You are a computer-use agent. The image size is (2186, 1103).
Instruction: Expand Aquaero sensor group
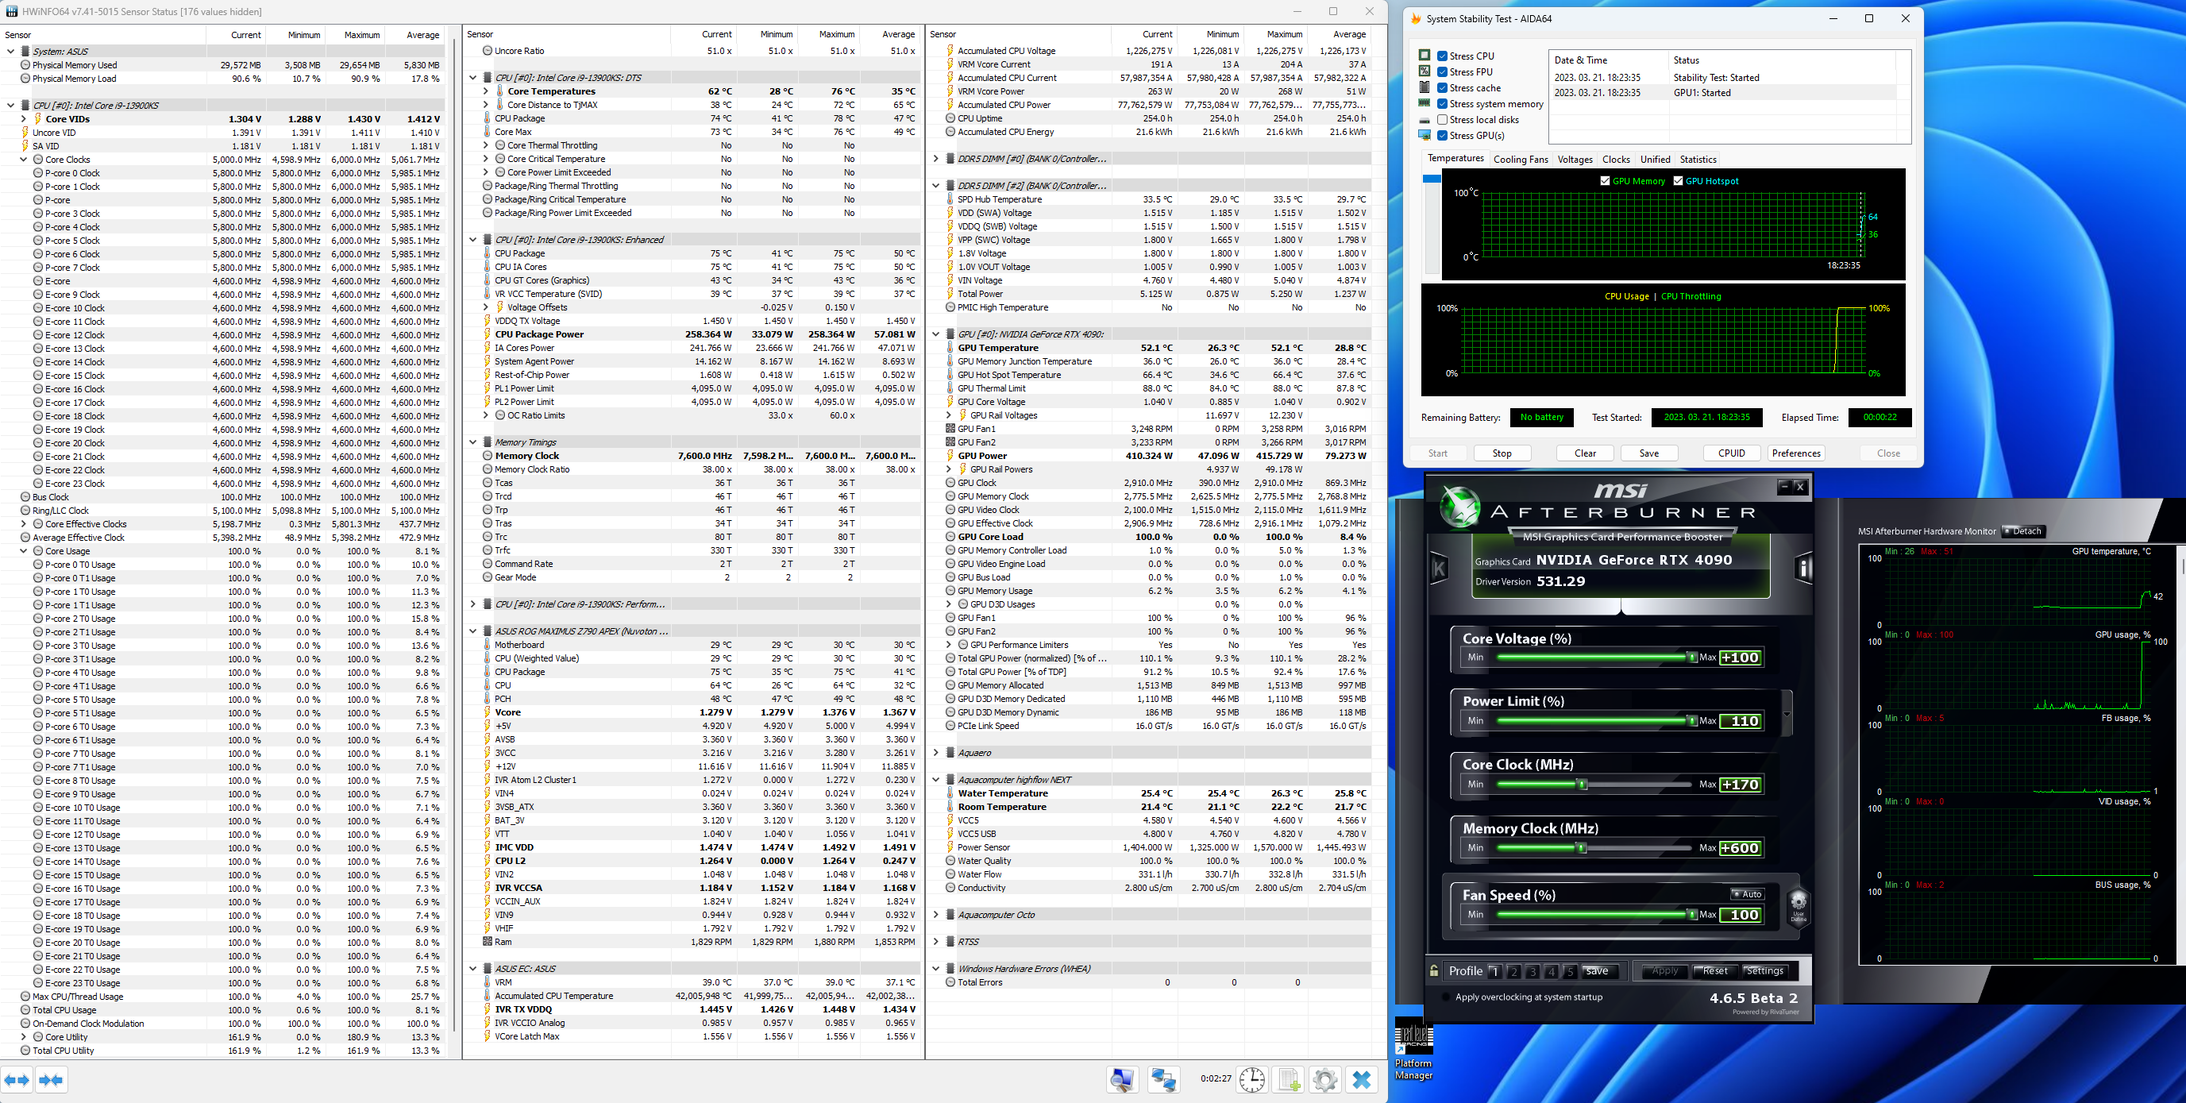tap(936, 753)
